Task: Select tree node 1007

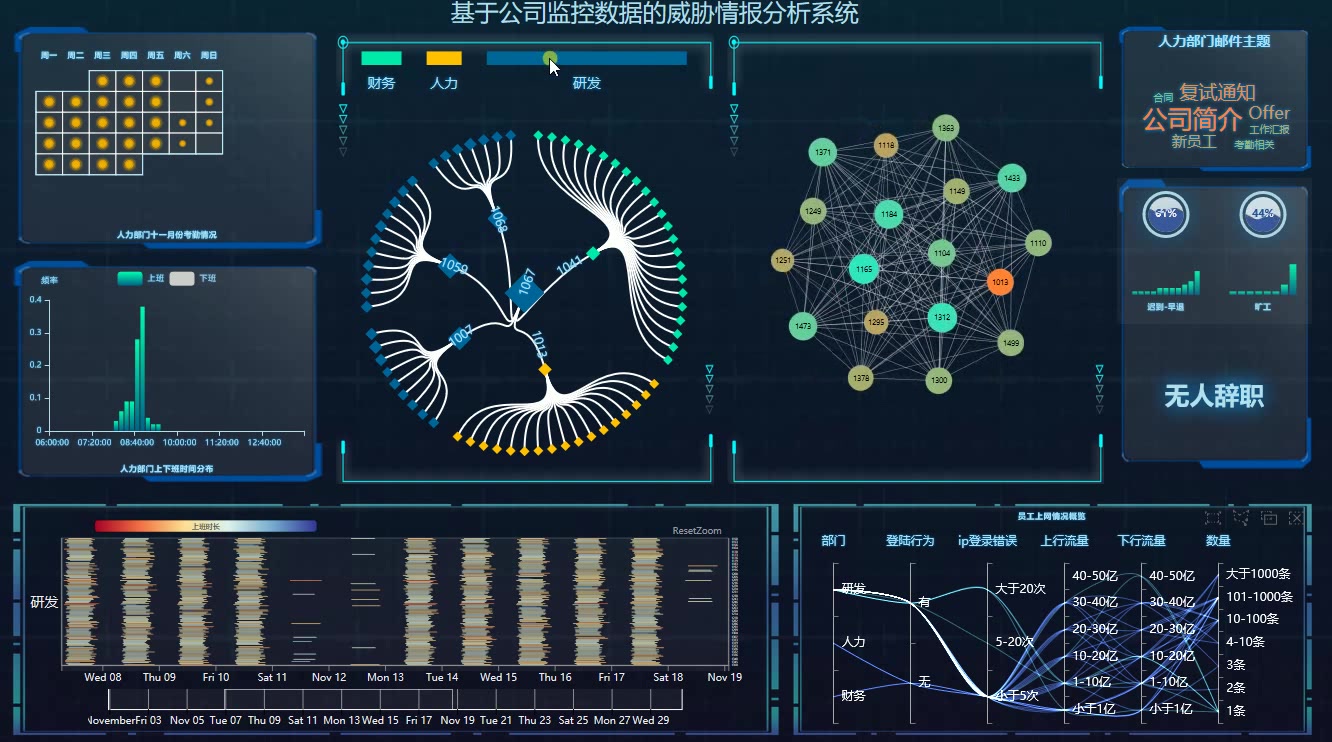Action: point(459,337)
